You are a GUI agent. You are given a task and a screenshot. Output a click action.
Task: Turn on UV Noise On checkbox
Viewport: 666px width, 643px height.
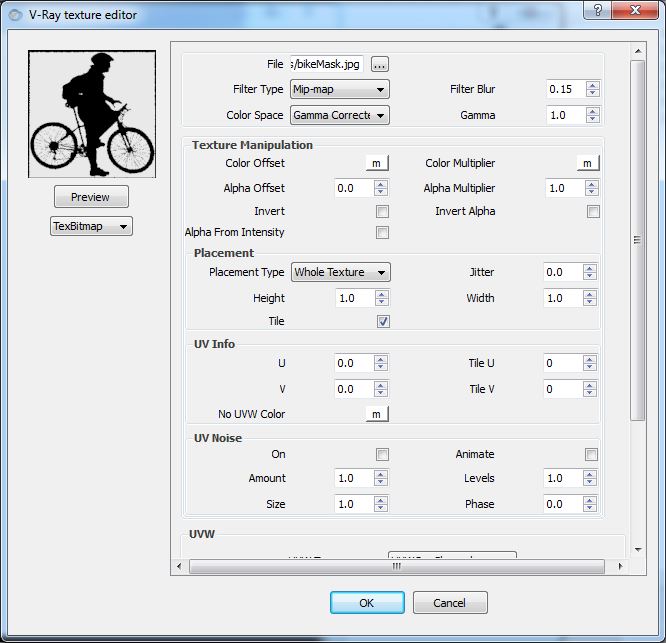tap(382, 454)
